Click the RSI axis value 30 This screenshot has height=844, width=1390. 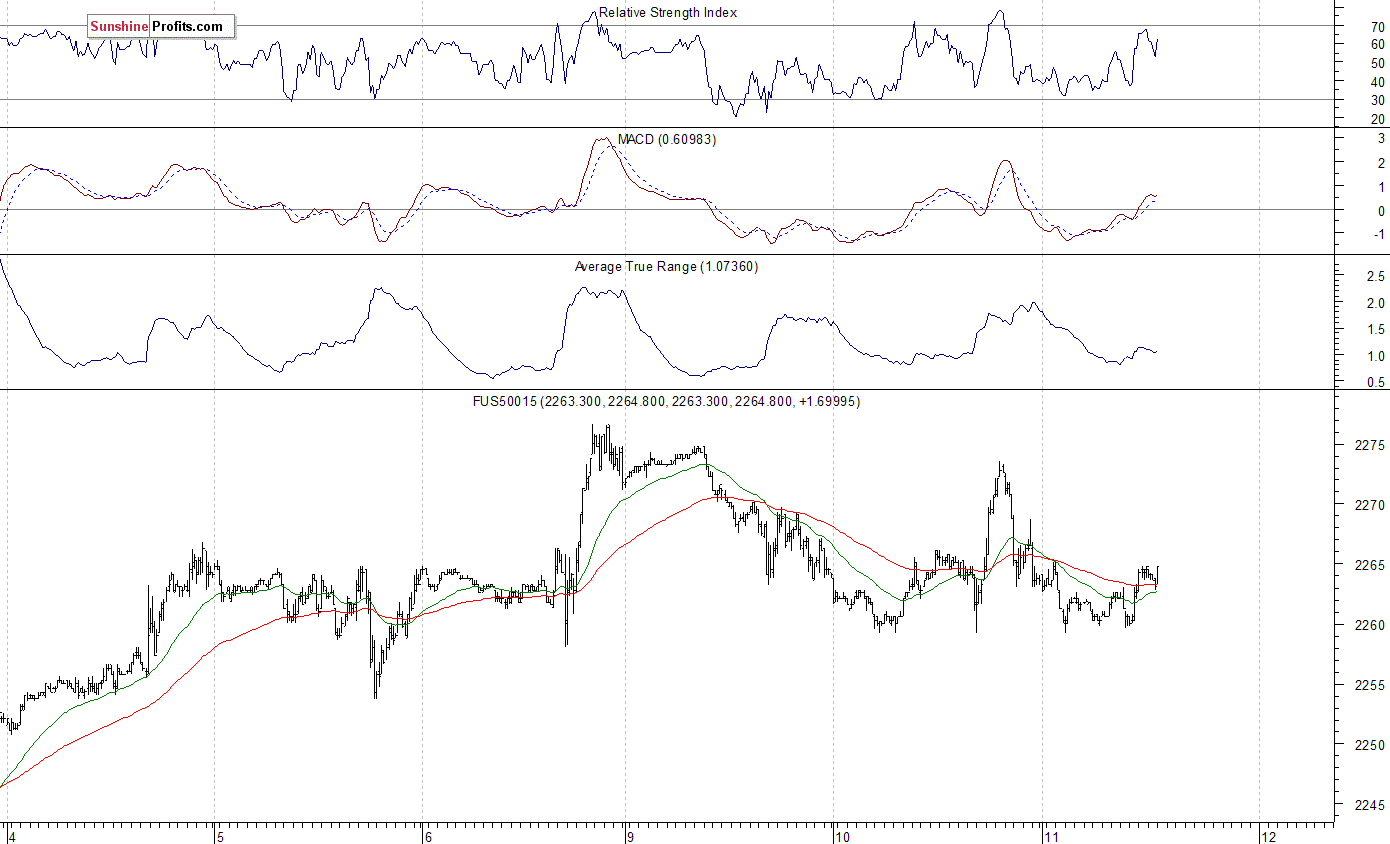1377,100
